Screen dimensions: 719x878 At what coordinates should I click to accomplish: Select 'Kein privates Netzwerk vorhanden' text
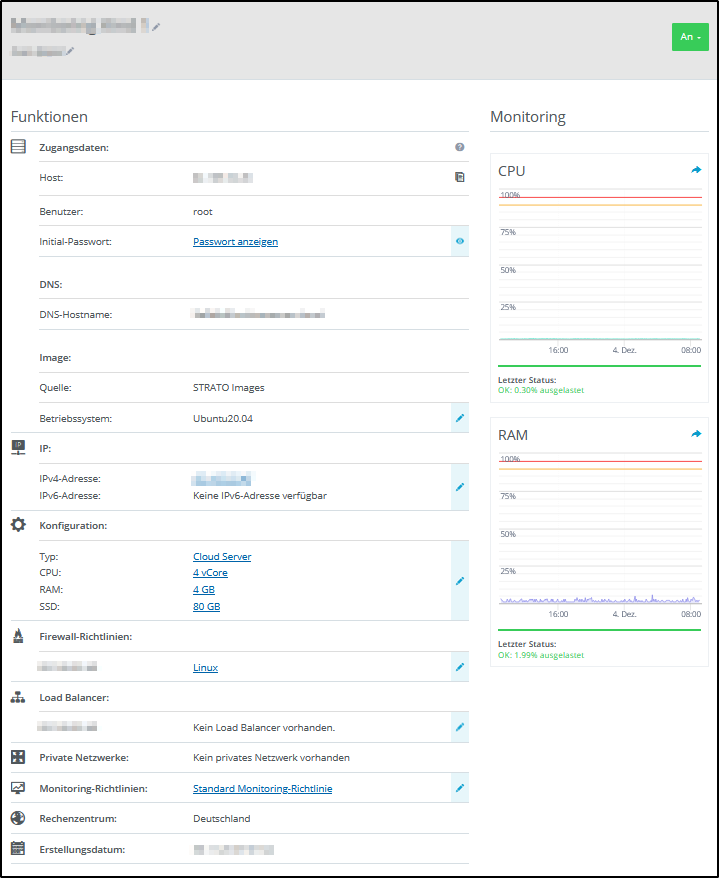pos(271,758)
